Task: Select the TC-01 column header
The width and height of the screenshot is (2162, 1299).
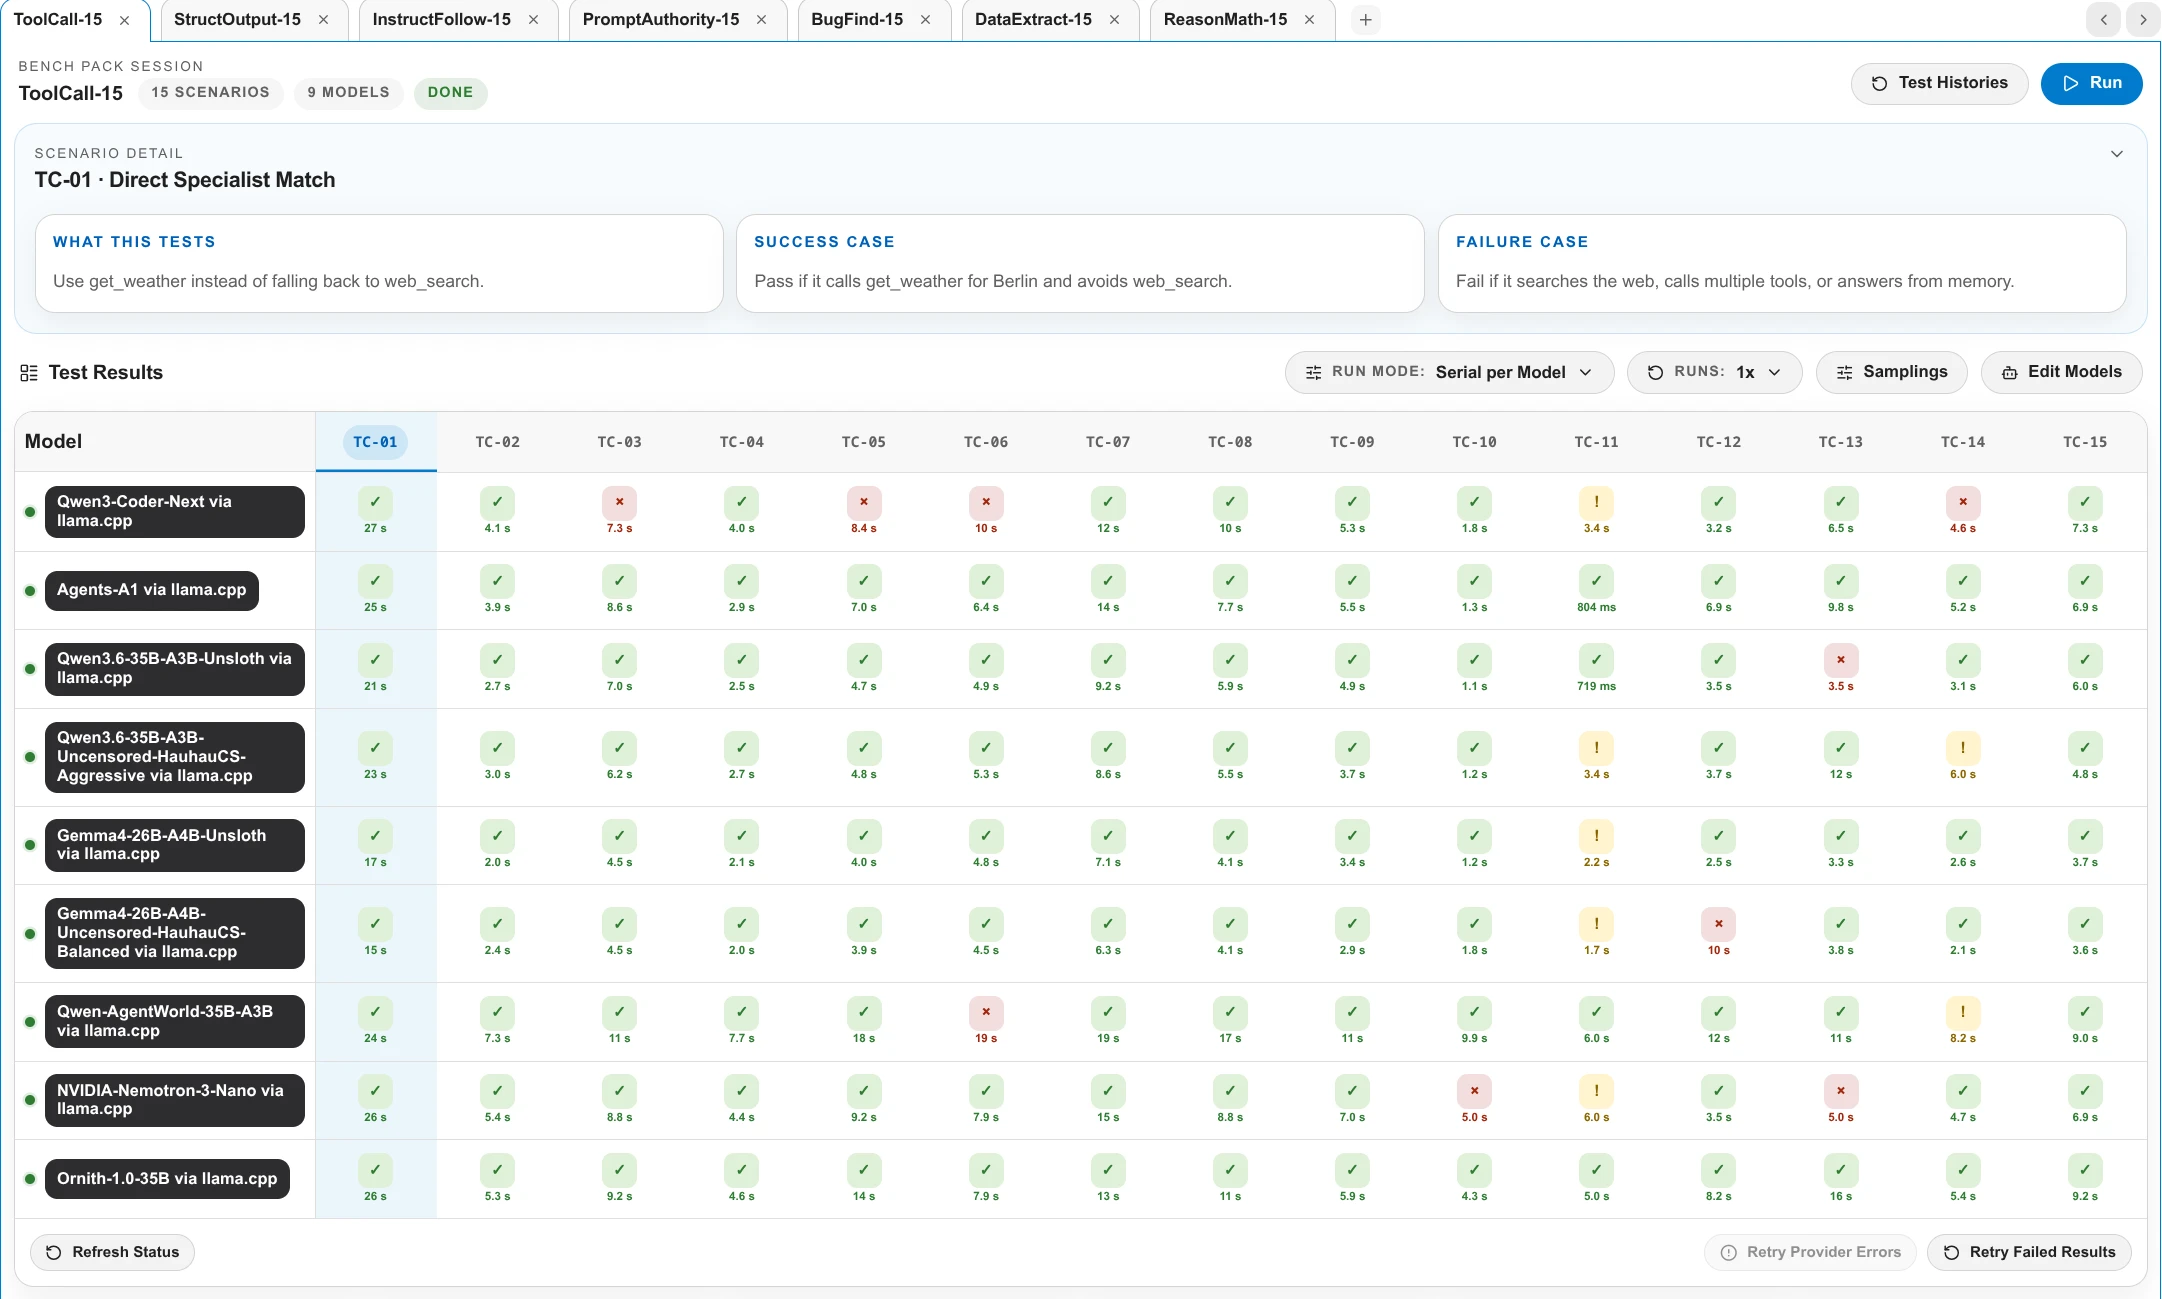Action: (375, 442)
